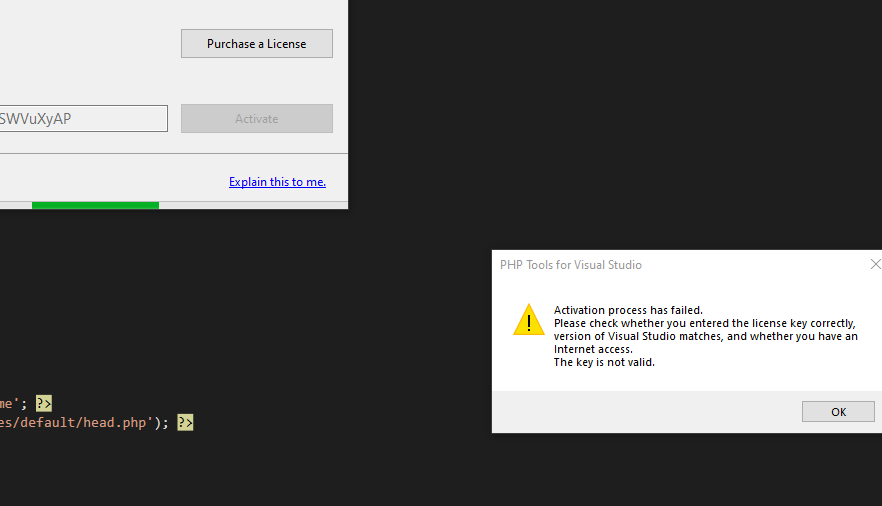Open the 'Explain this to me.' link
Viewport: 882px width, 506px height.
click(x=277, y=182)
